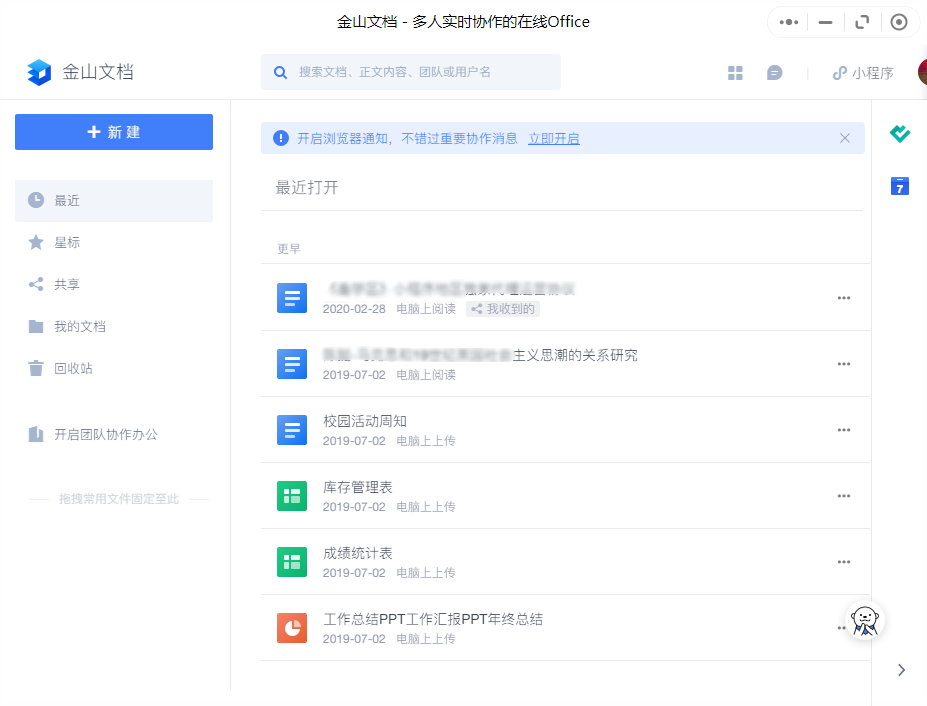Open 小程序 in the top bar

click(x=863, y=73)
